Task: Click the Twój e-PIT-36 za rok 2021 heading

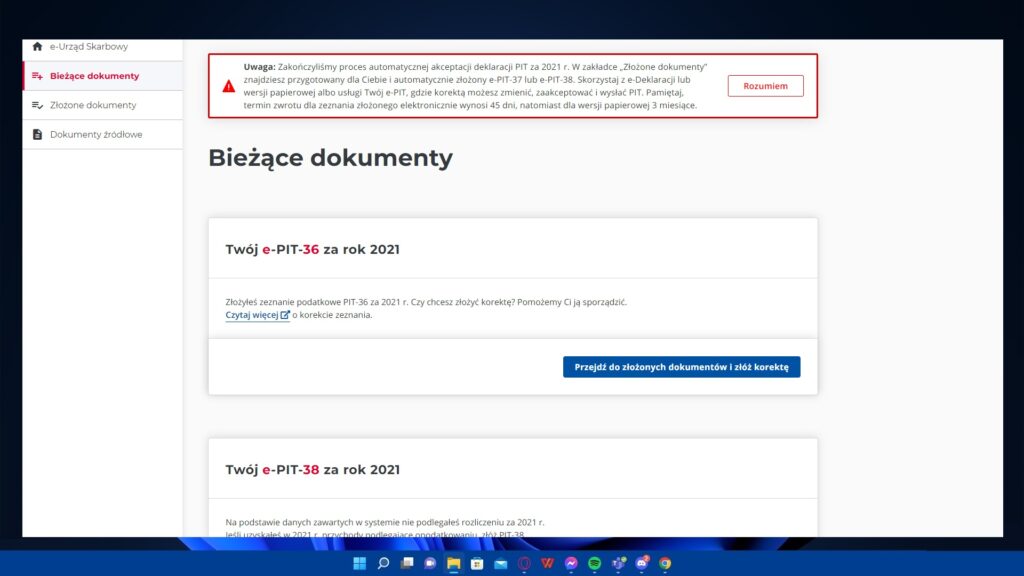Action: (x=313, y=249)
